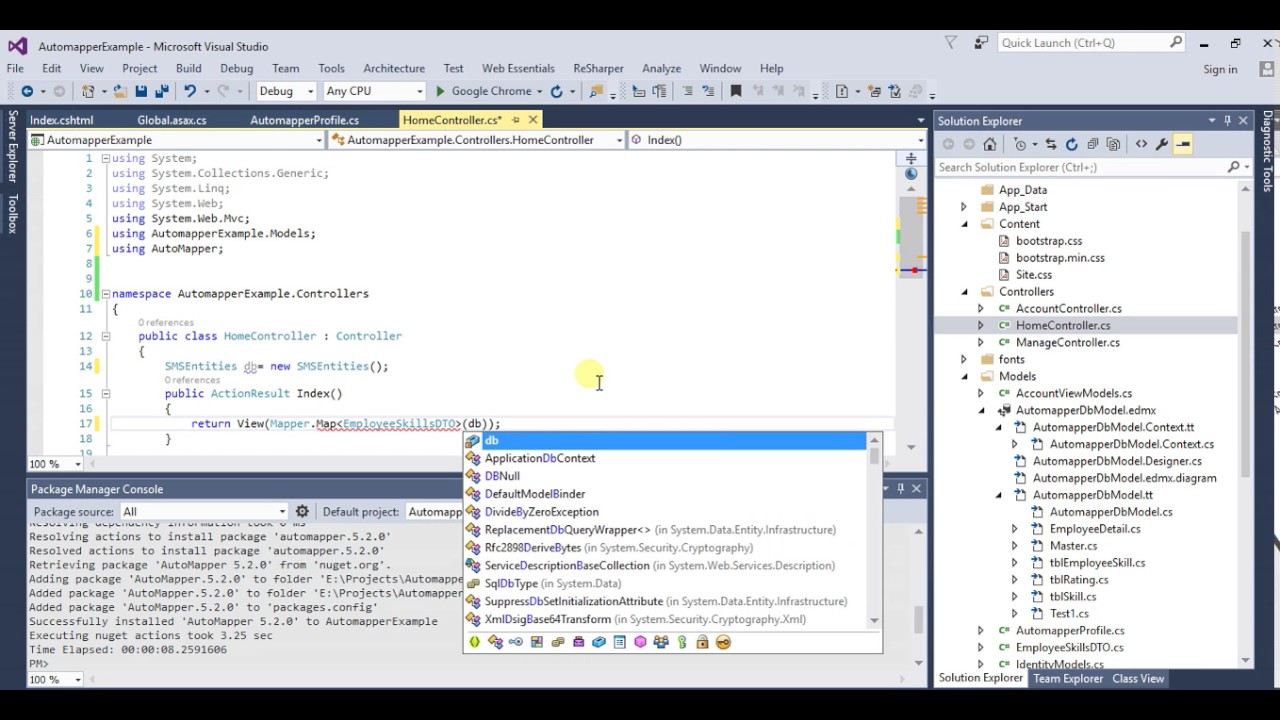This screenshot has height=720, width=1280.
Task: Switch to the AutomapperProfile.cs tab
Action: [x=304, y=120]
